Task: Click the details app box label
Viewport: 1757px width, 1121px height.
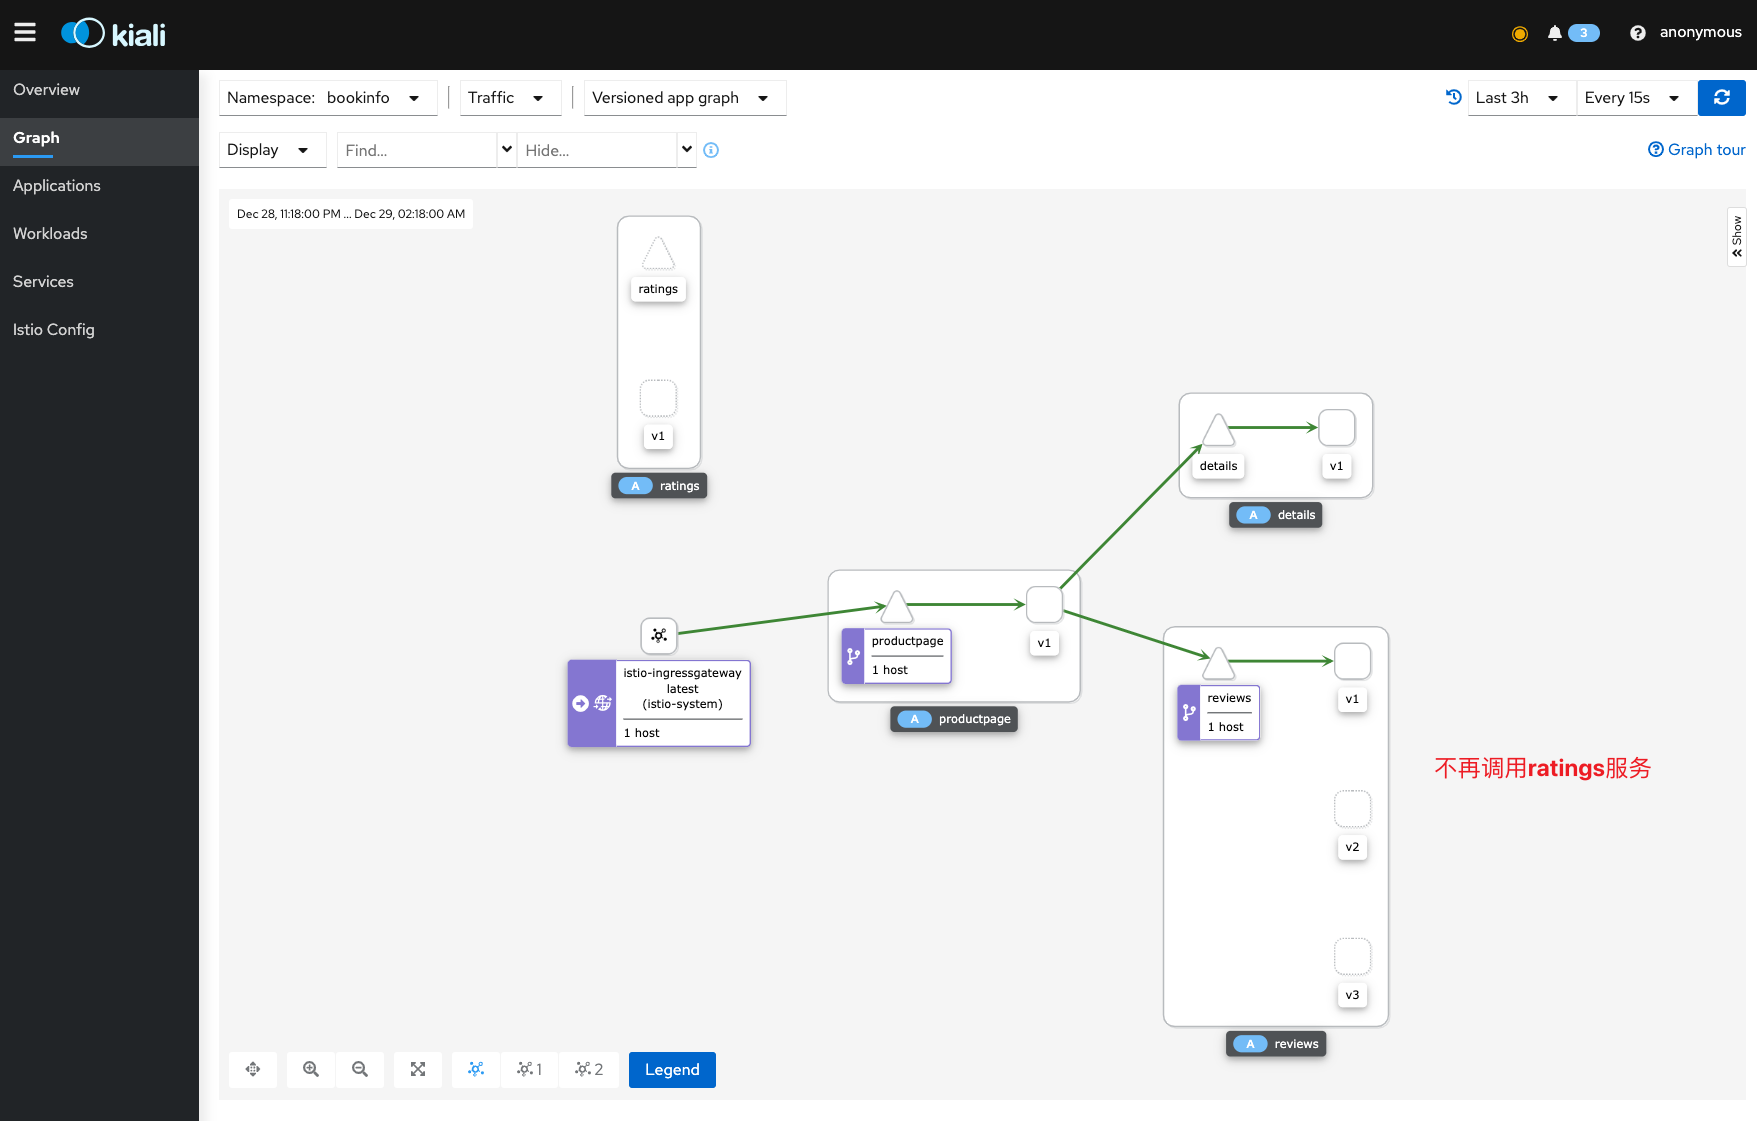Action: [x=1276, y=515]
